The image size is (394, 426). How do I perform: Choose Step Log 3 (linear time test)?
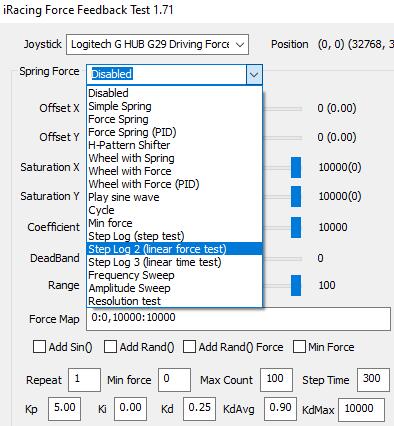(174, 262)
